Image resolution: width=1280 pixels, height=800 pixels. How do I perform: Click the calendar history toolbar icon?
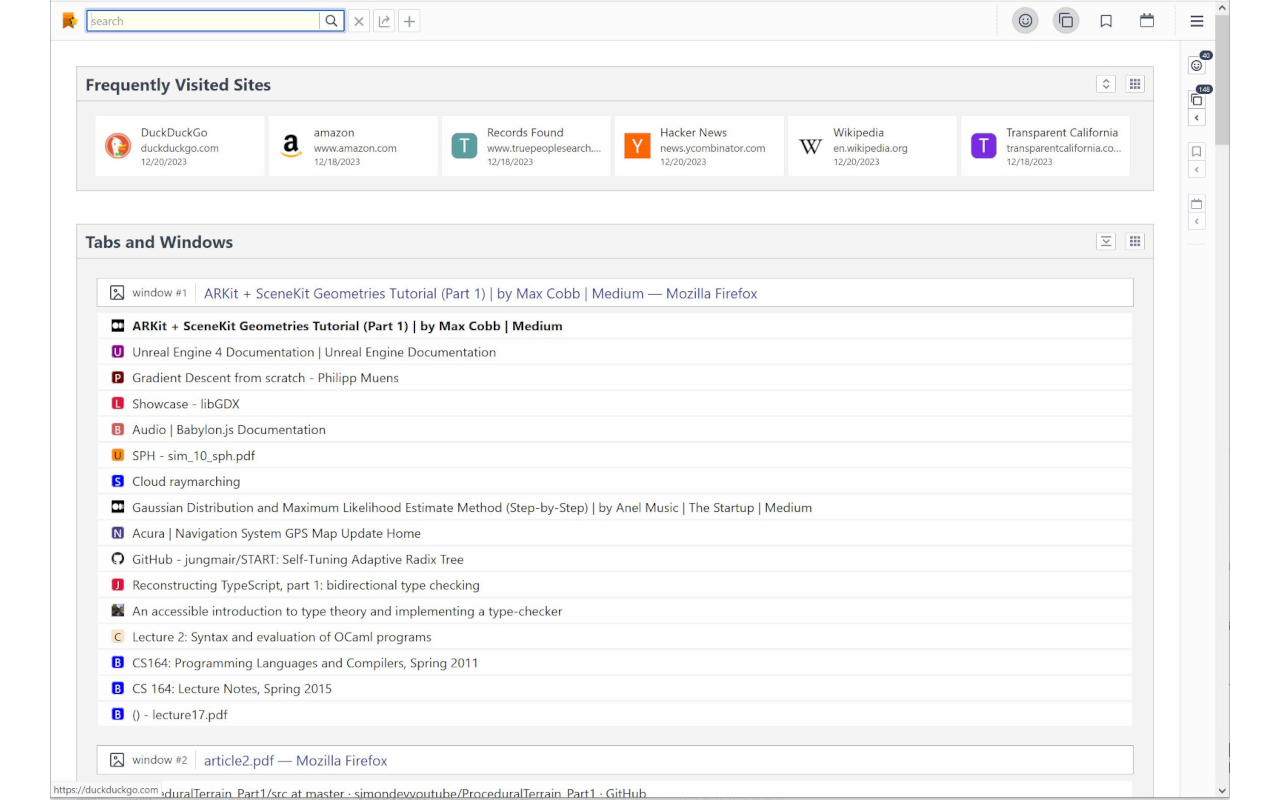coord(1147,21)
